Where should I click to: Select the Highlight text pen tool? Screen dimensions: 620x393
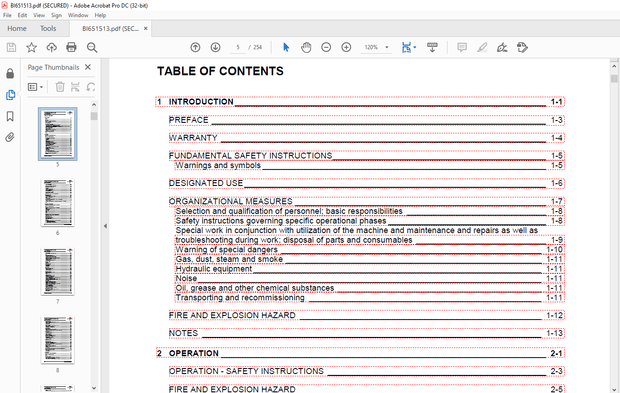pyautogui.click(x=482, y=47)
